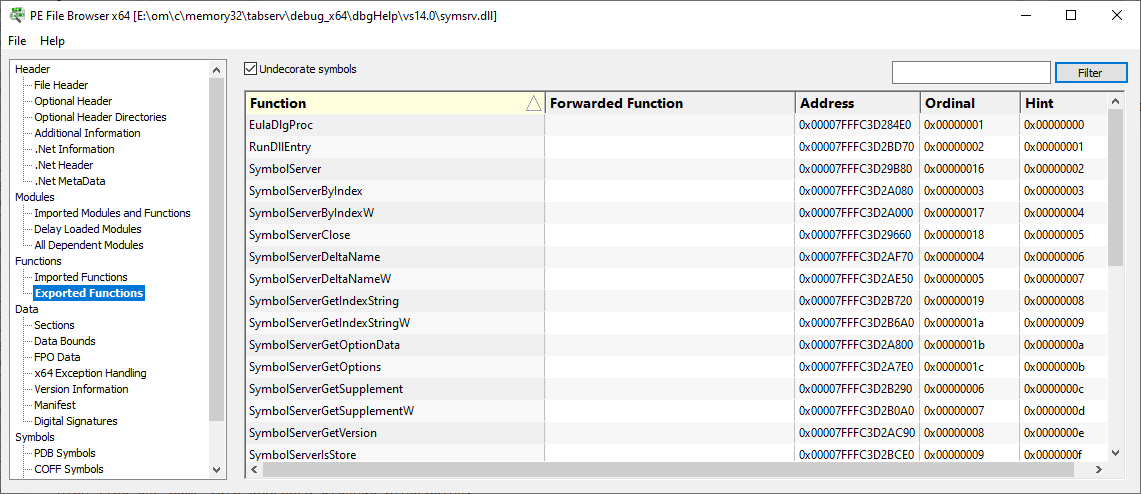Click table horizontal scroll left arrow

click(x=254, y=470)
